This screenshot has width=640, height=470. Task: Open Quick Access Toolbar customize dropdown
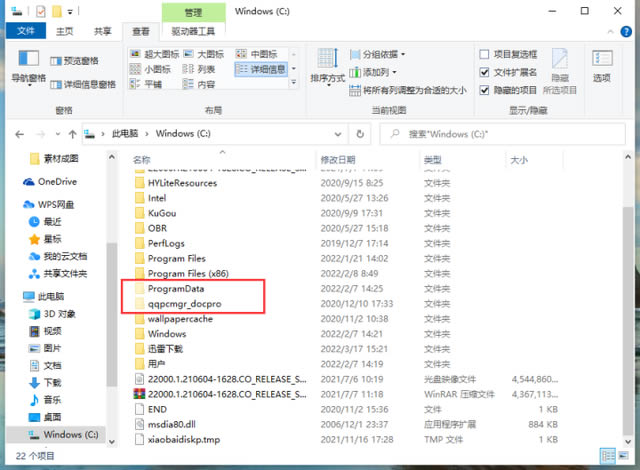pyautogui.click(x=70, y=12)
